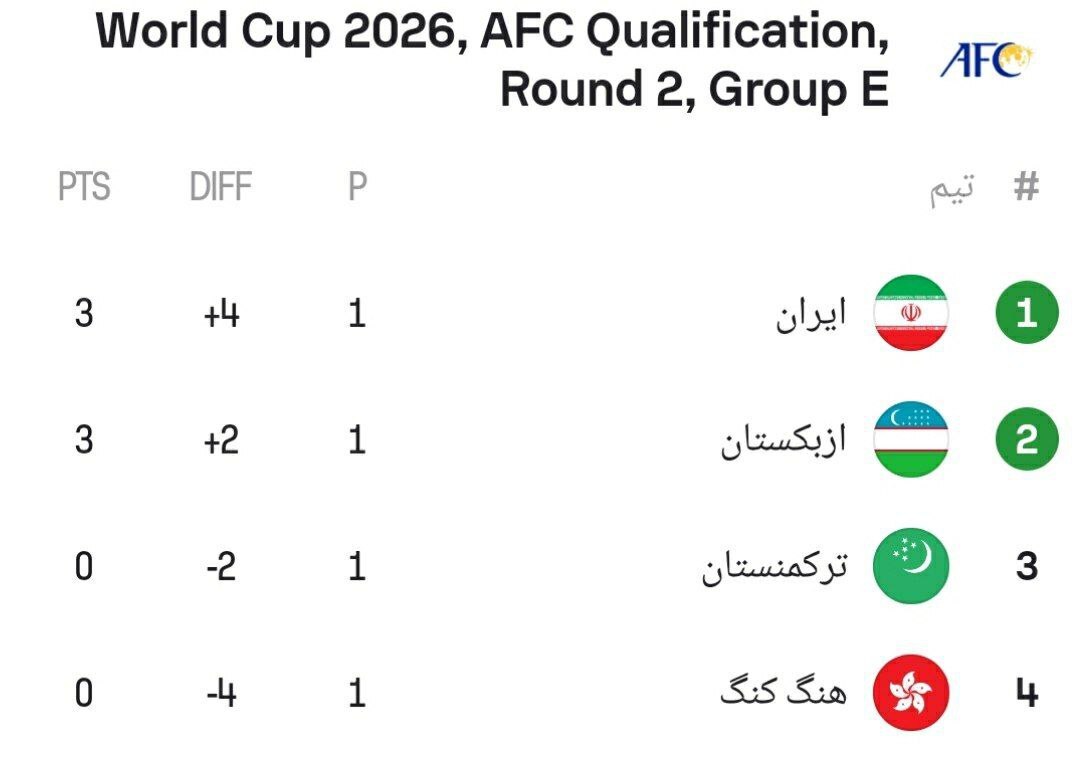Image resolution: width=1080 pixels, height=766 pixels.
Task: Click the green rank 2 badge
Action: pos(1026,441)
